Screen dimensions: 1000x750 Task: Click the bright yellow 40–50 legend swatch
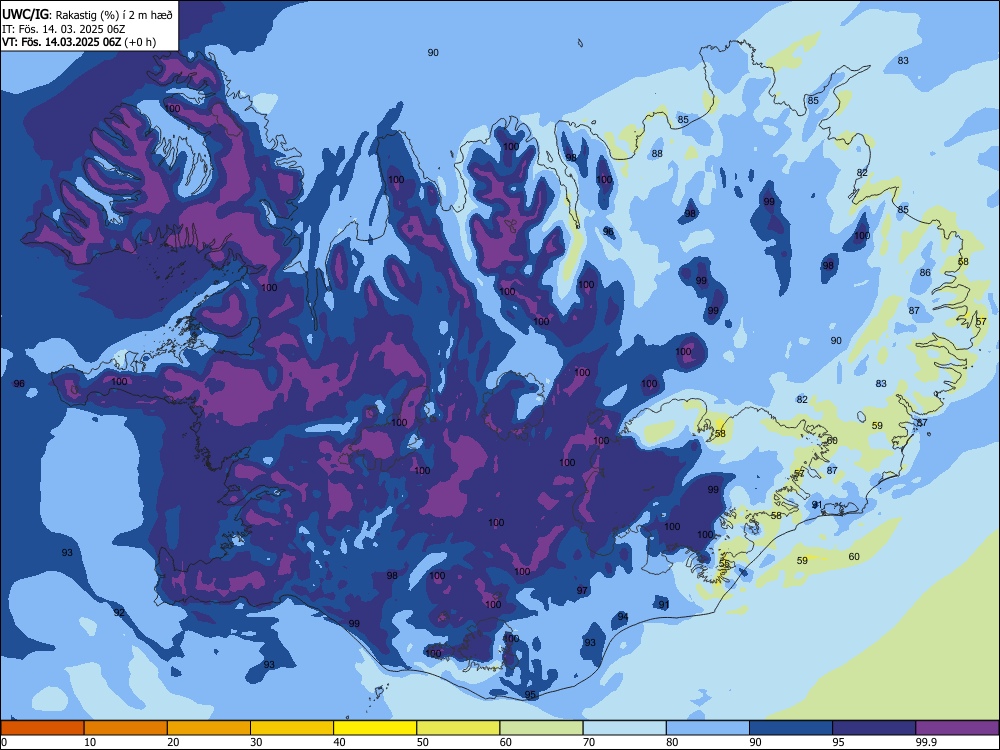pyautogui.click(x=375, y=728)
